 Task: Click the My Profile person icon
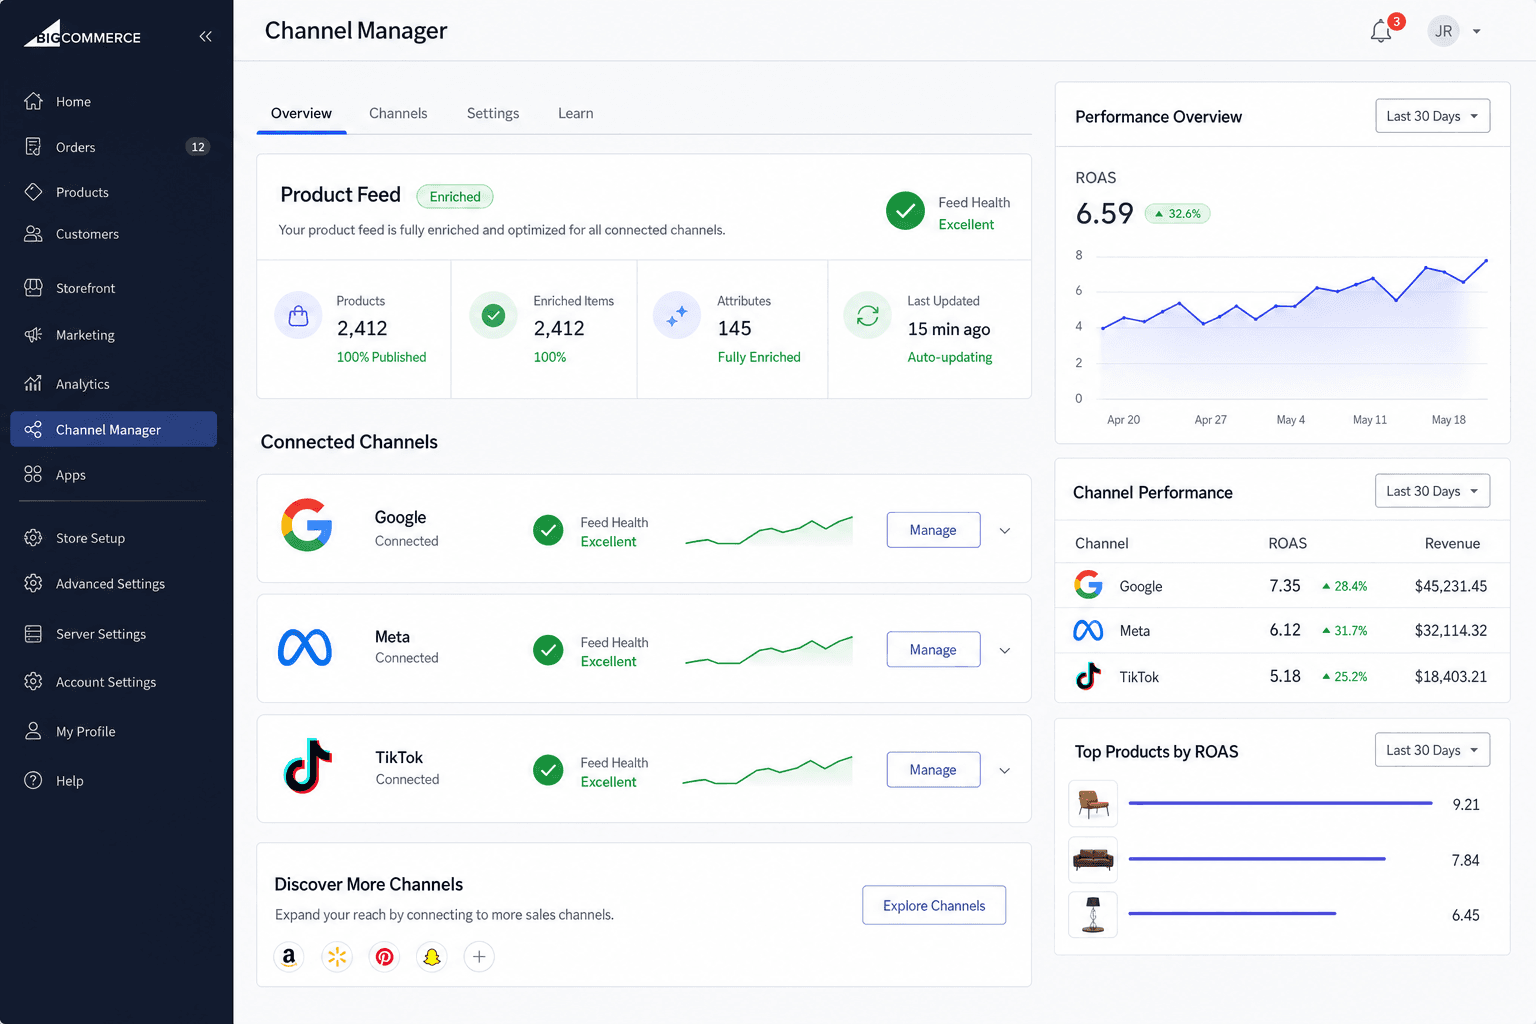(x=33, y=731)
